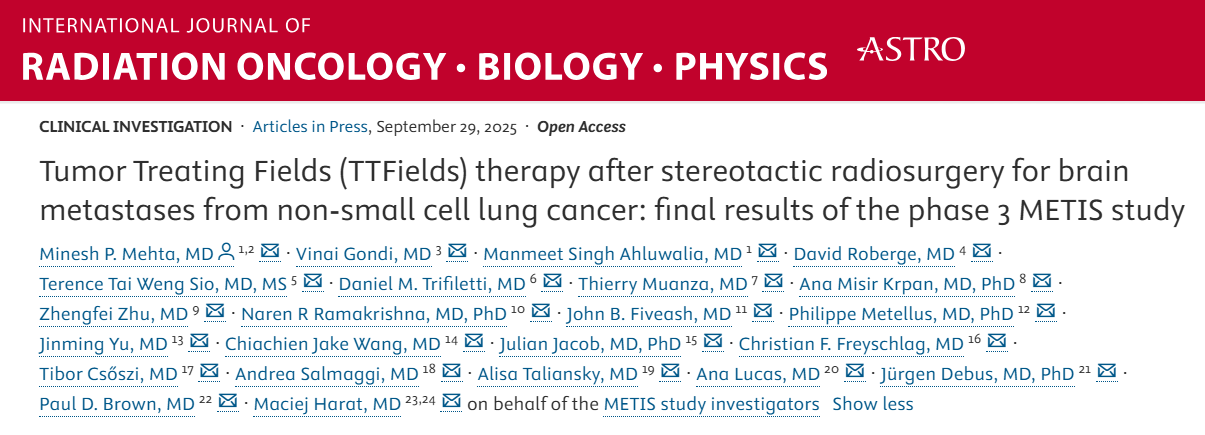Click the mail icon beside Zhengfei Zhu
1205x435 pixels.
click(x=215, y=313)
